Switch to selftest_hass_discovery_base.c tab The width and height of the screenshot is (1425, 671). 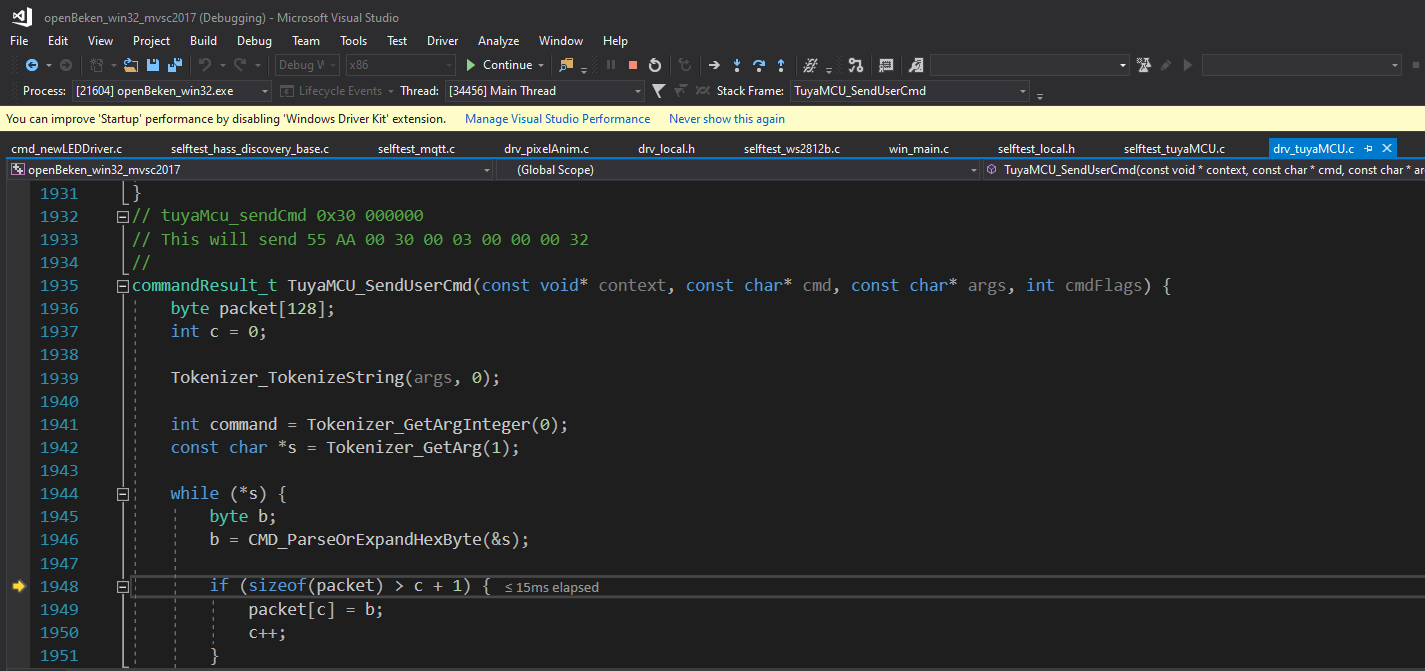click(250, 148)
